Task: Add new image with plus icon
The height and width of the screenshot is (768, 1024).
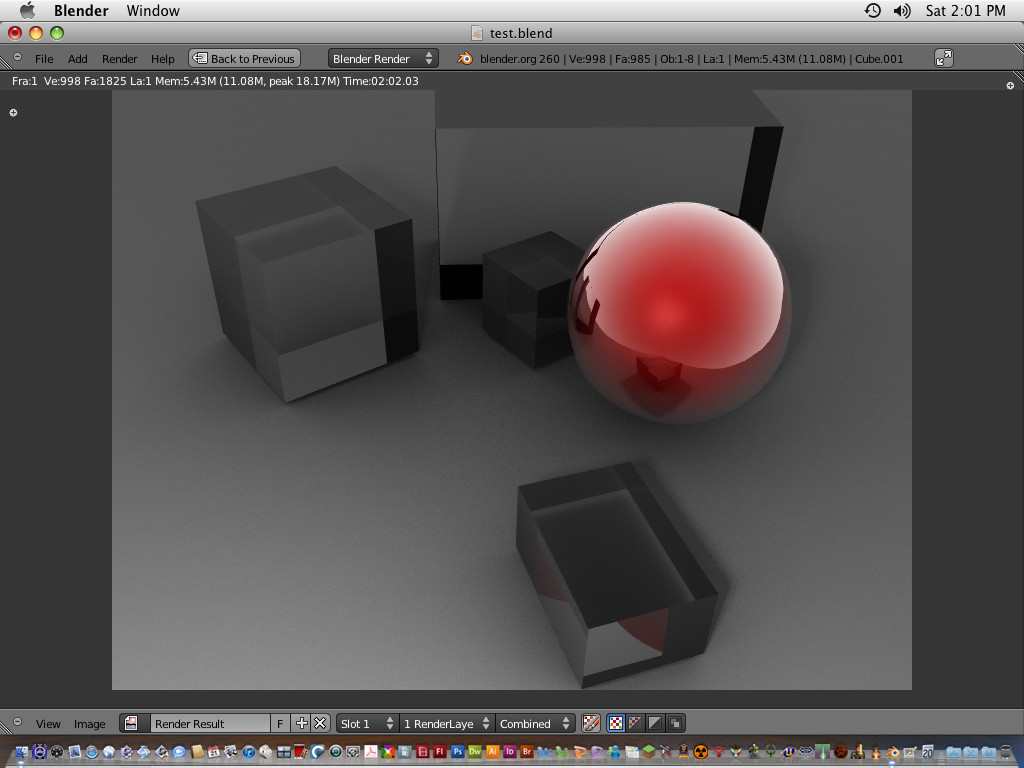Action: click(x=302, y=724)
